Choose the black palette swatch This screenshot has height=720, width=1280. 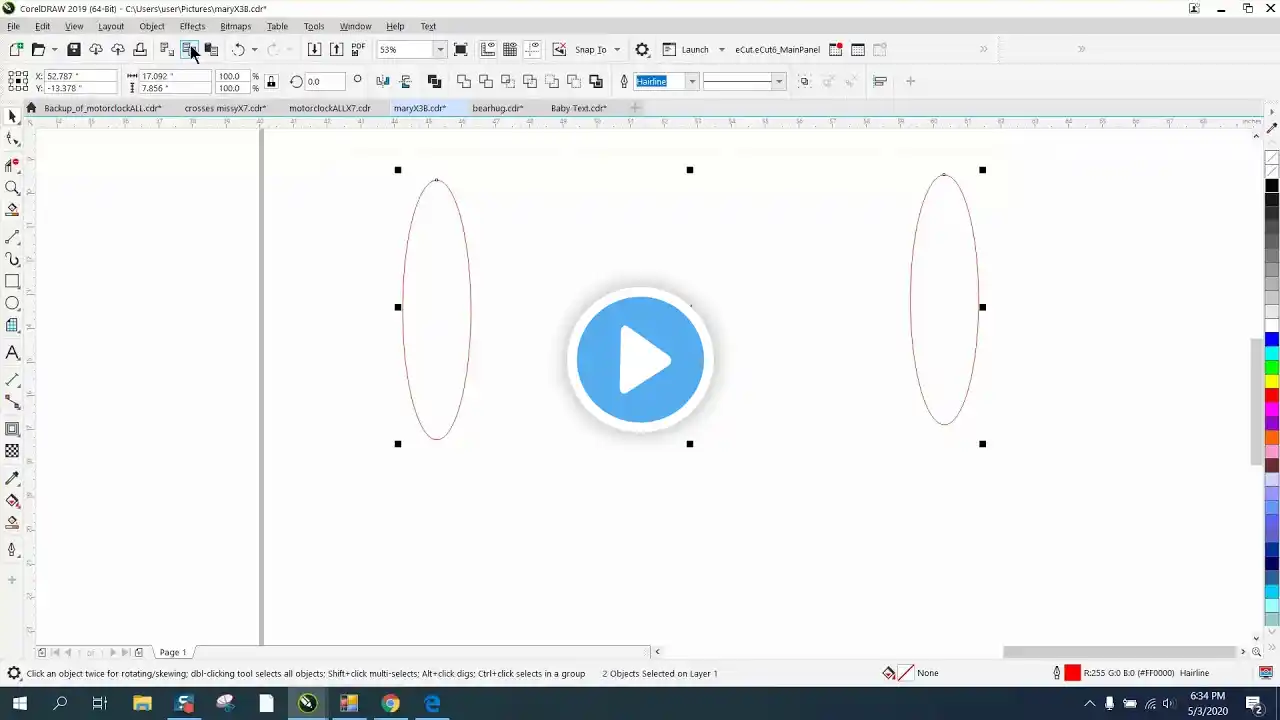point(1272,186)
